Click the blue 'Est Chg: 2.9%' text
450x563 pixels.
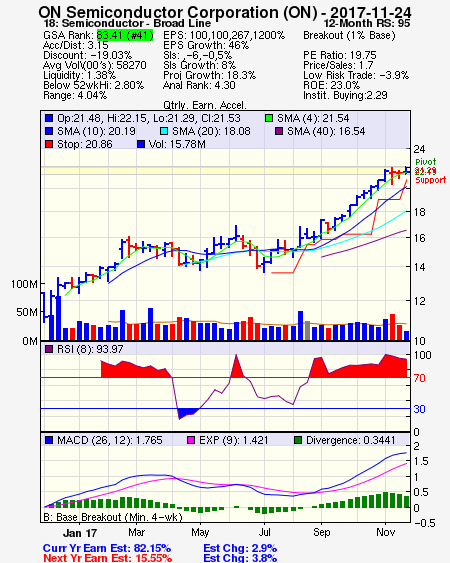[x=240, y=548]
